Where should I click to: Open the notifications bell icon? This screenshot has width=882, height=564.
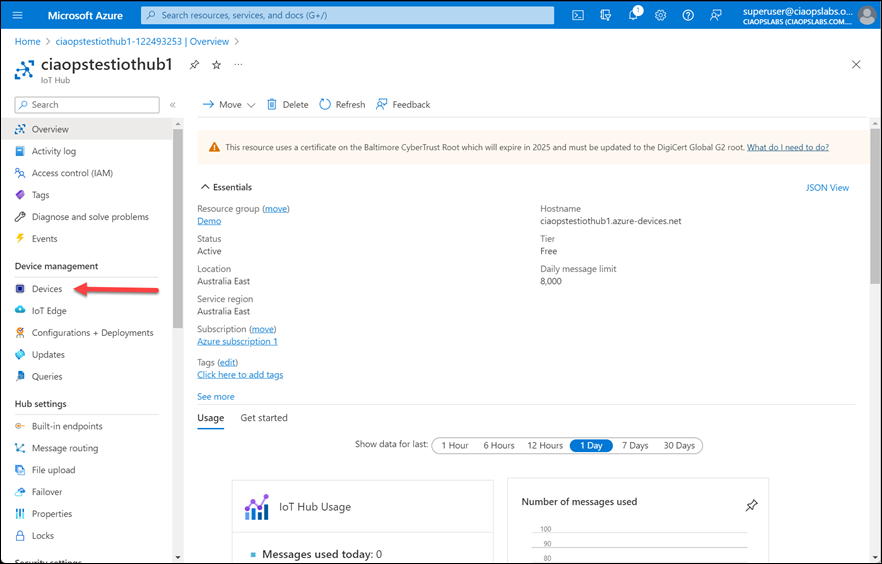coord(634,15)
